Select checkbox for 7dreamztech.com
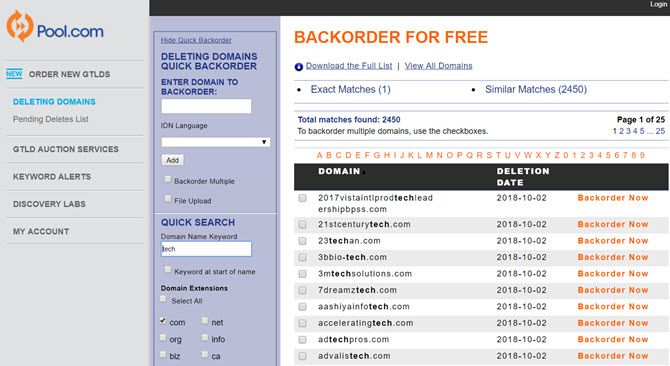Image resolution: width=670 pixels, height=366 pixels. (303, 290)
